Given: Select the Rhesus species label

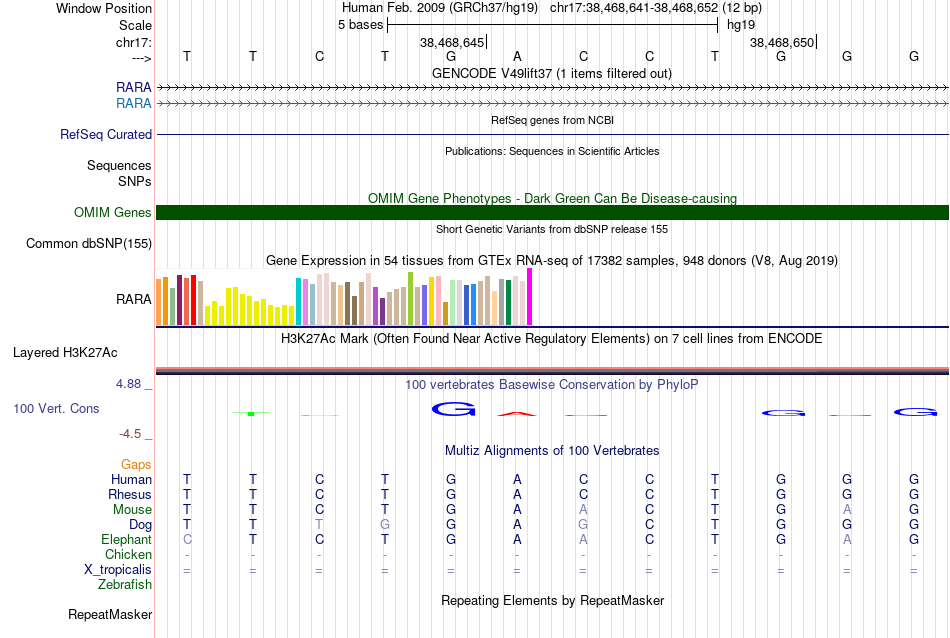Looking at the screenshot, I should tap(130, 494).
